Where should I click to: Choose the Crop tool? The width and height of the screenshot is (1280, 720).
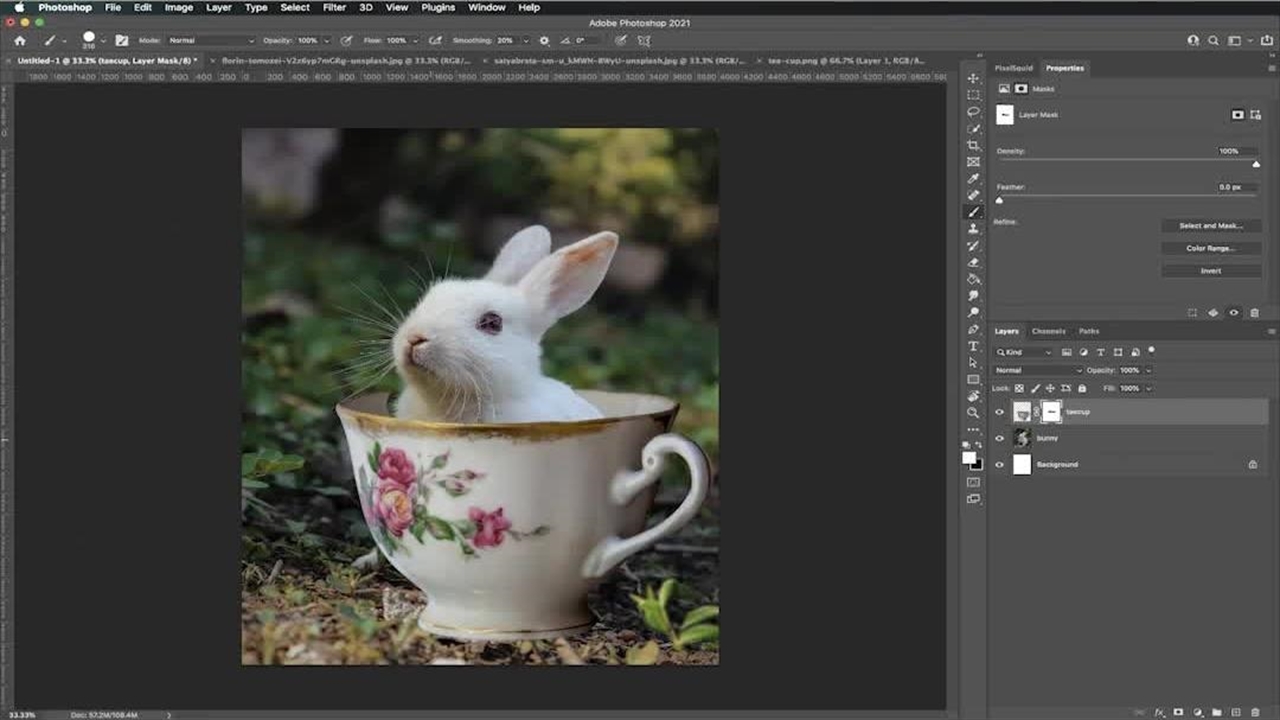coord(973,145)
